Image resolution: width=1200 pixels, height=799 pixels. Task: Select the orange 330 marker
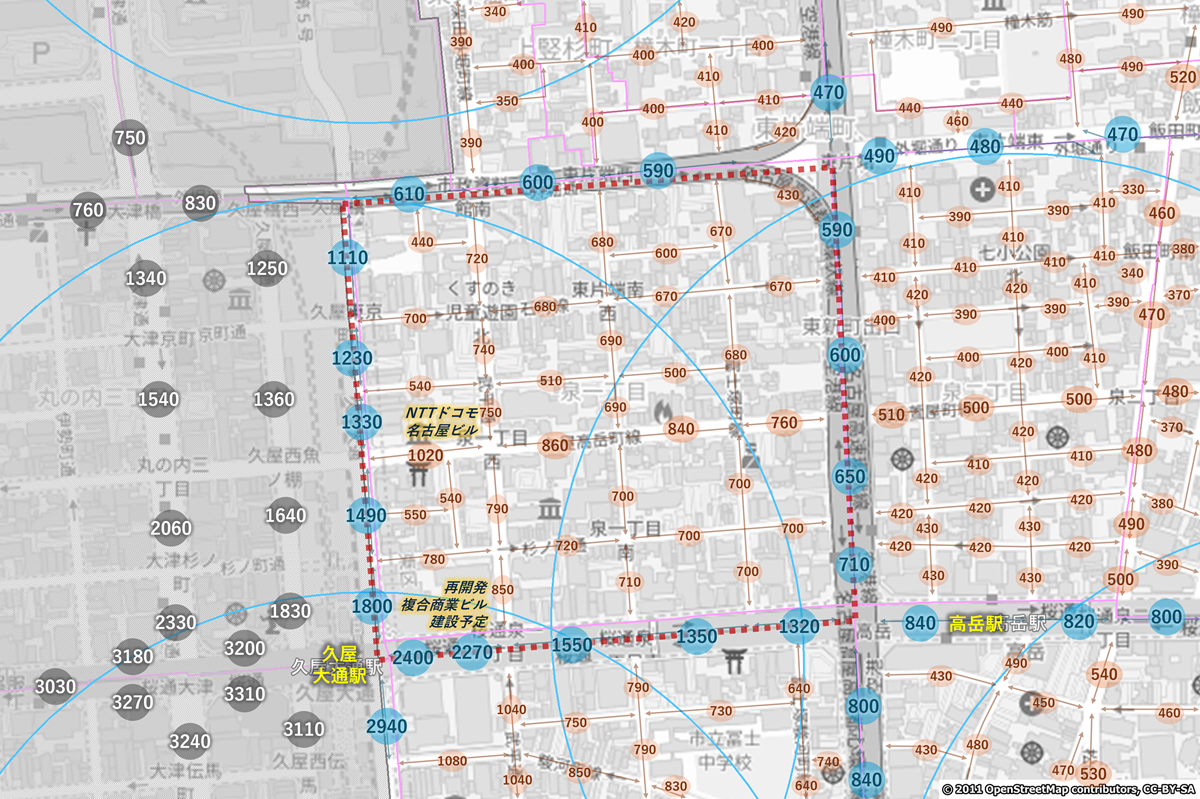[1133, 189]
